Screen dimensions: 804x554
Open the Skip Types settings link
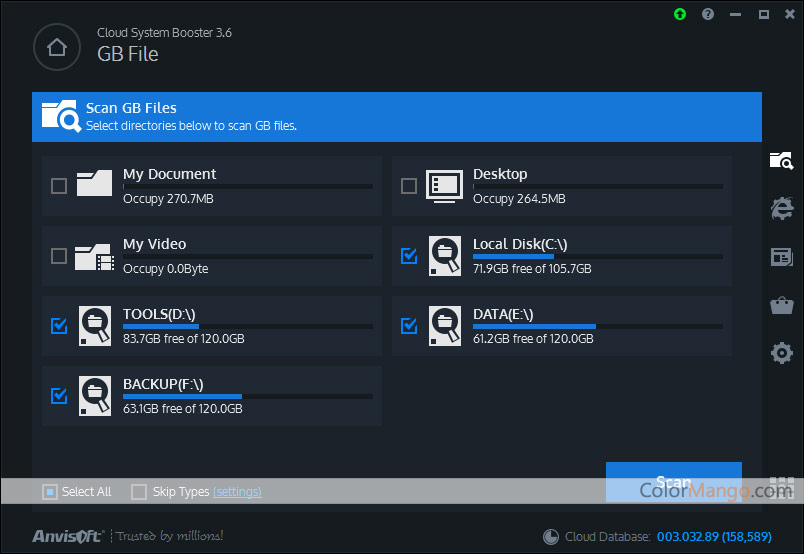(x=237, y=492)
